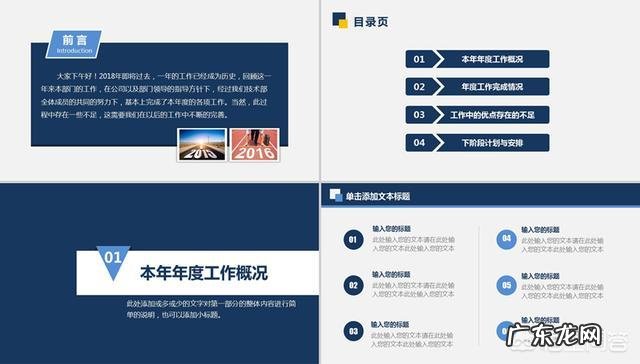640x364 pixels.
Task: Click the light blue 05 circle
Action: 506,285
